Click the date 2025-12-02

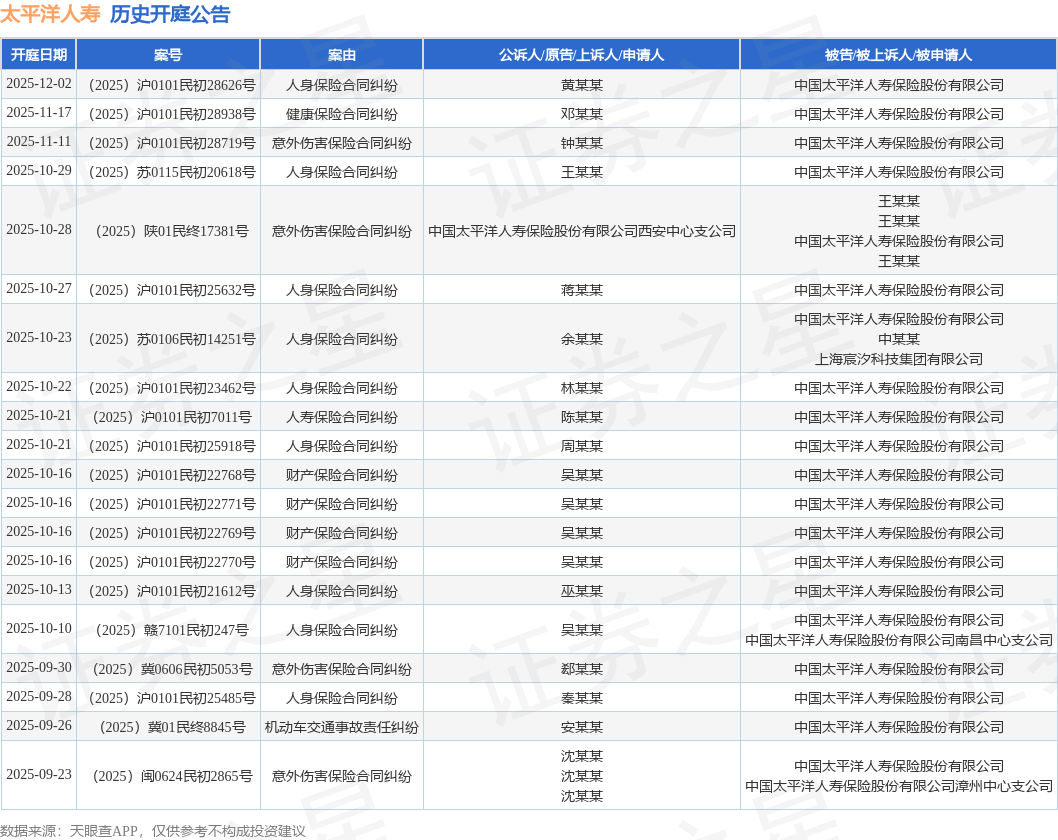tap(38, 84)
